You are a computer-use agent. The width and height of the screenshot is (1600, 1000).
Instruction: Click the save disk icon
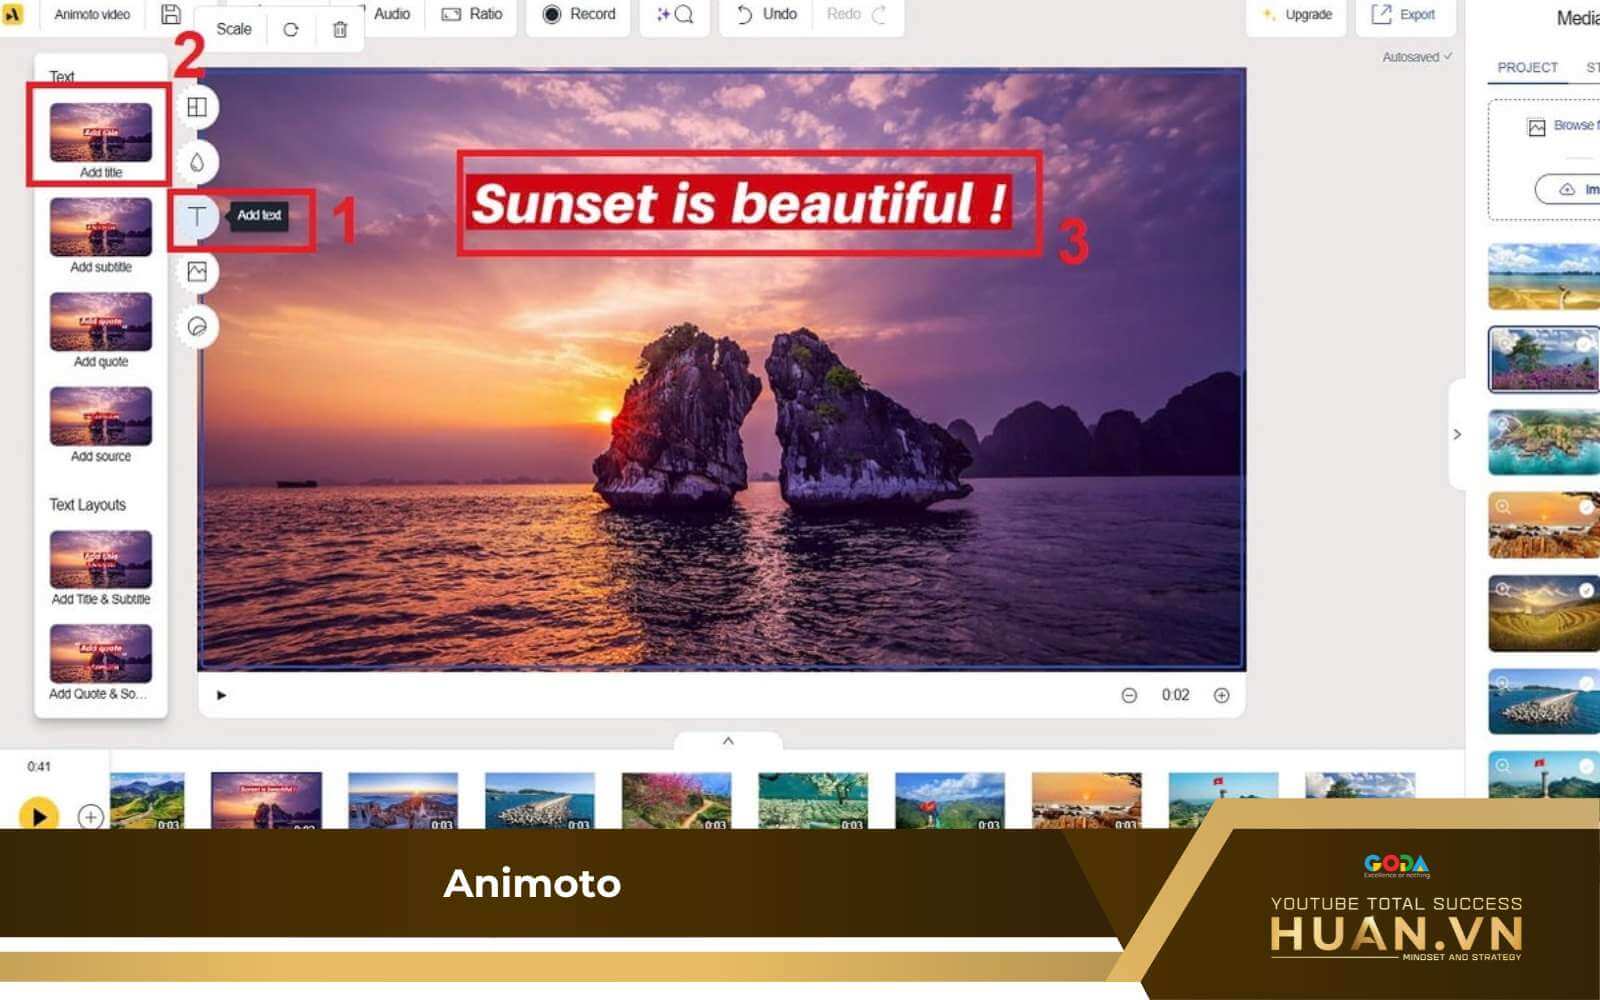point(171,14)
